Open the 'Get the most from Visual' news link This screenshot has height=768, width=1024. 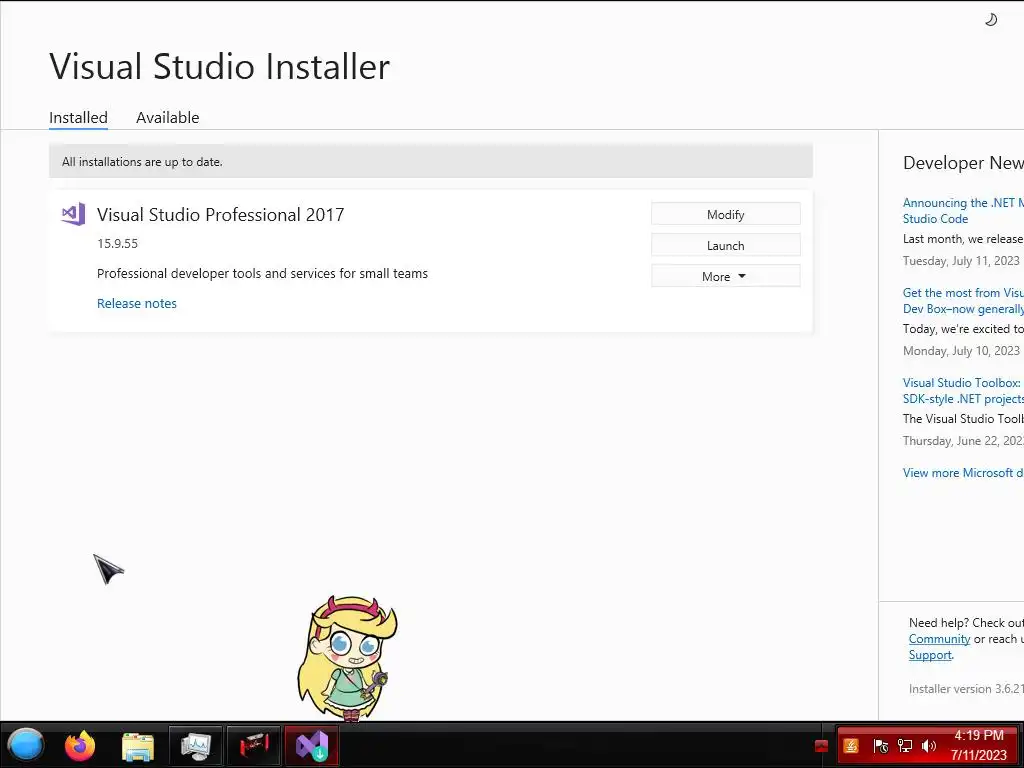[x=963, y=300]
